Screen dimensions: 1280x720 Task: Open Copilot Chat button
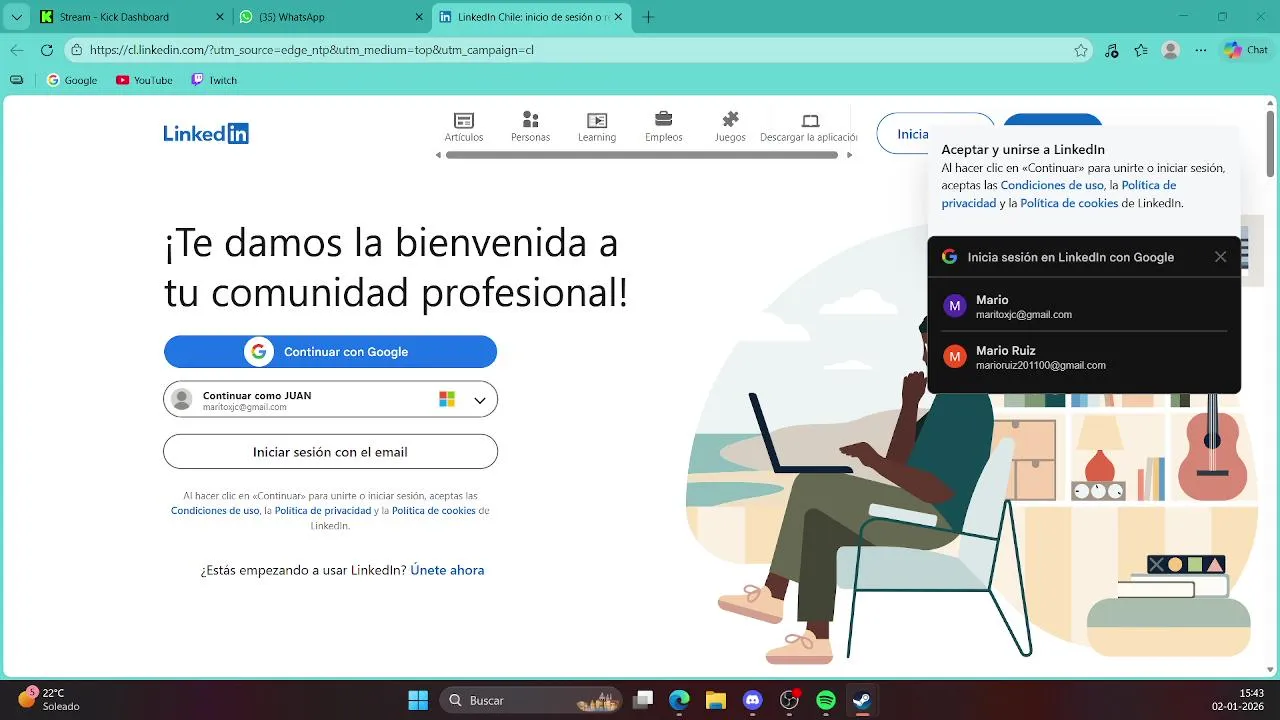coord(1246,50)
